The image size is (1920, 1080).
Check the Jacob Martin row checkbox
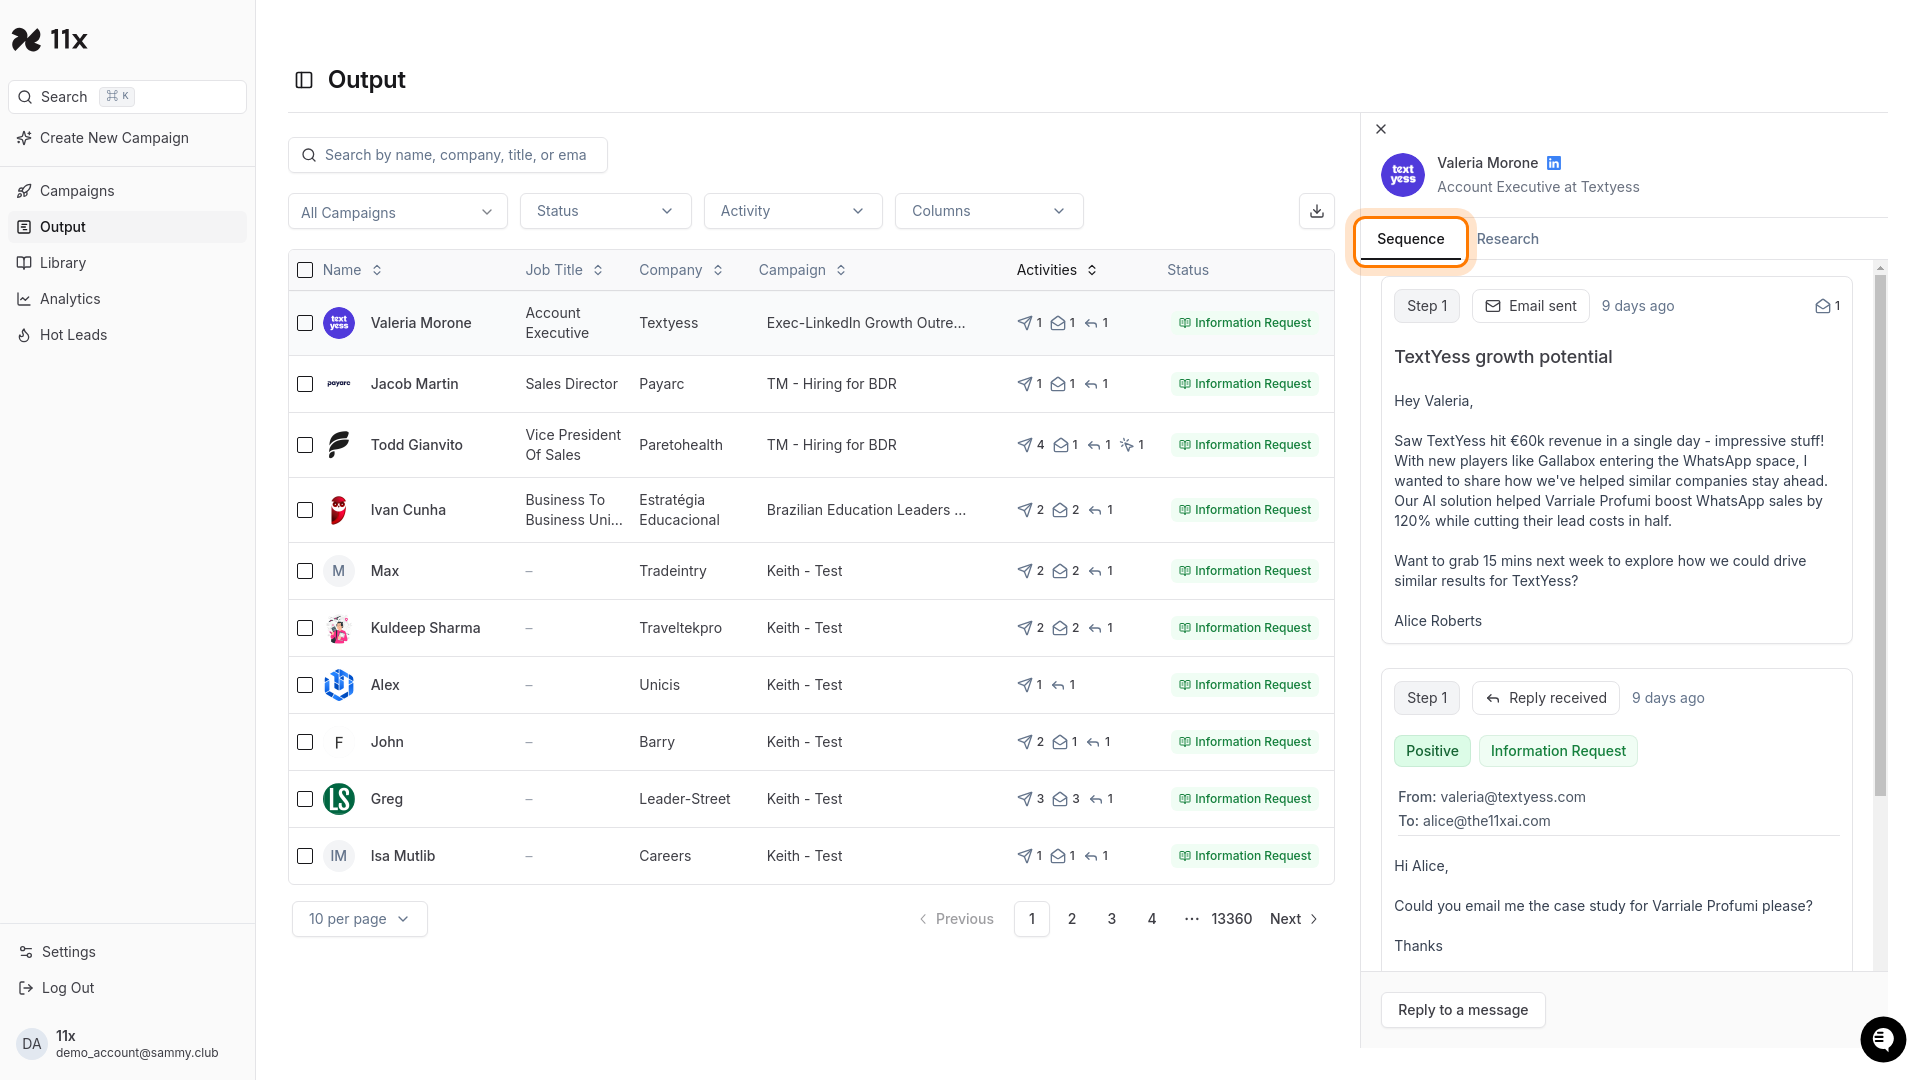(305, 384)
